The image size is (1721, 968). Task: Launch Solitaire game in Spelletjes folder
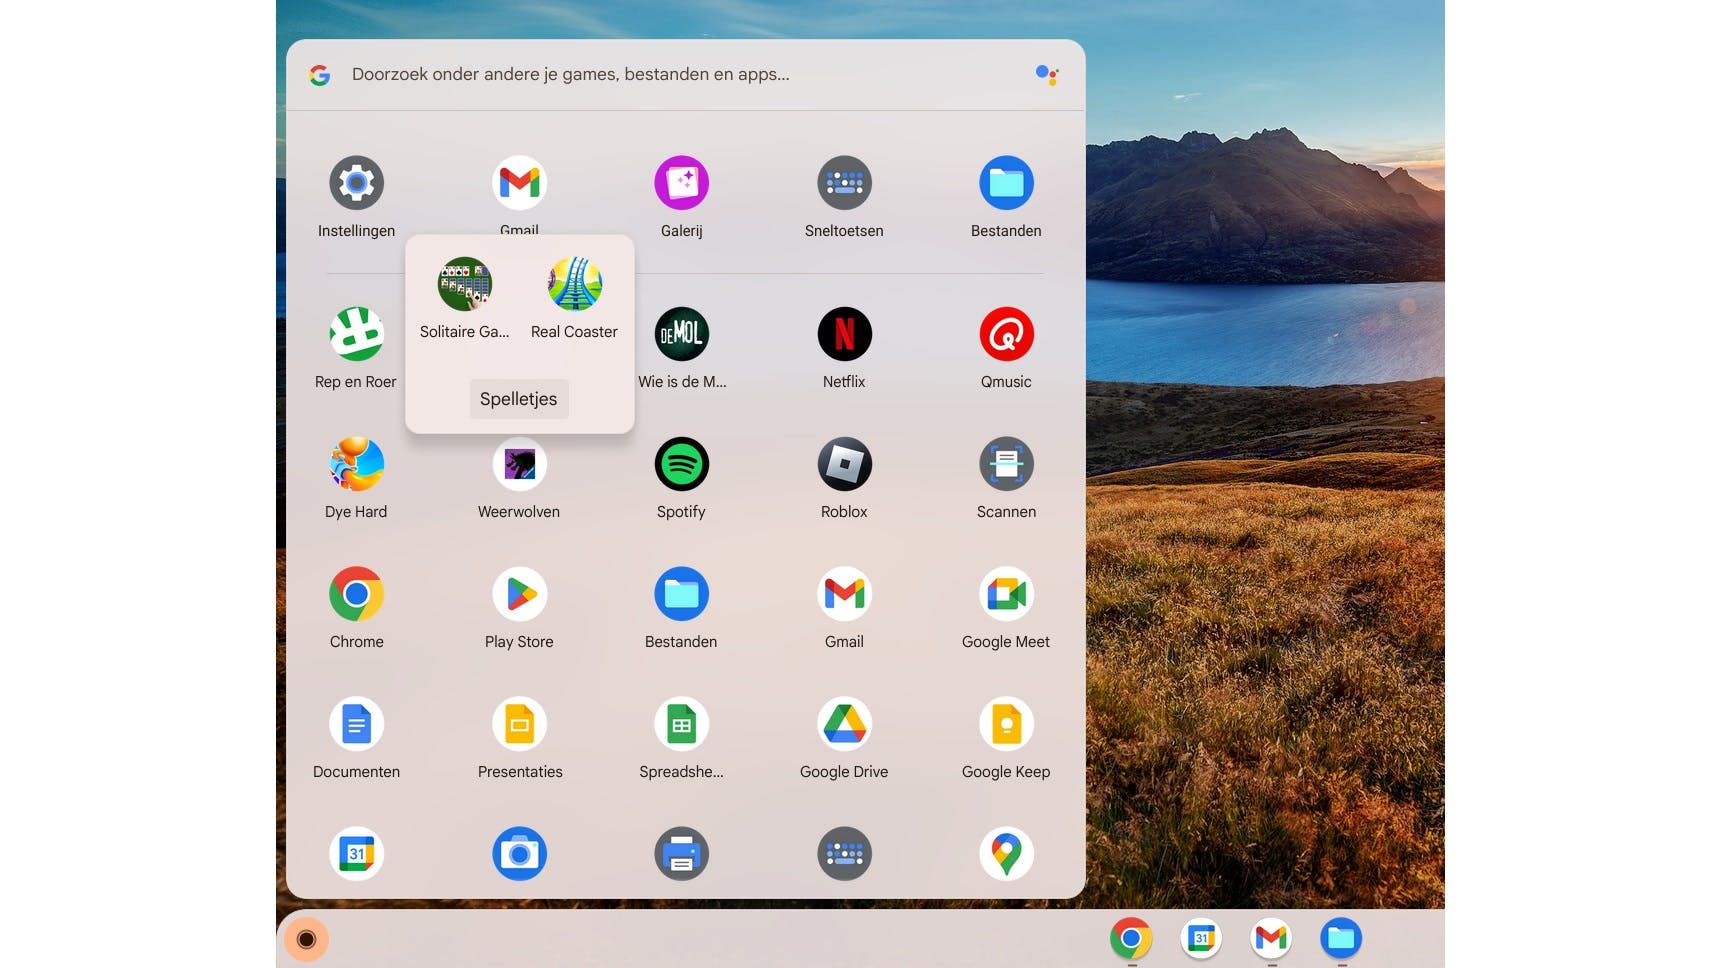pos(464,284)
